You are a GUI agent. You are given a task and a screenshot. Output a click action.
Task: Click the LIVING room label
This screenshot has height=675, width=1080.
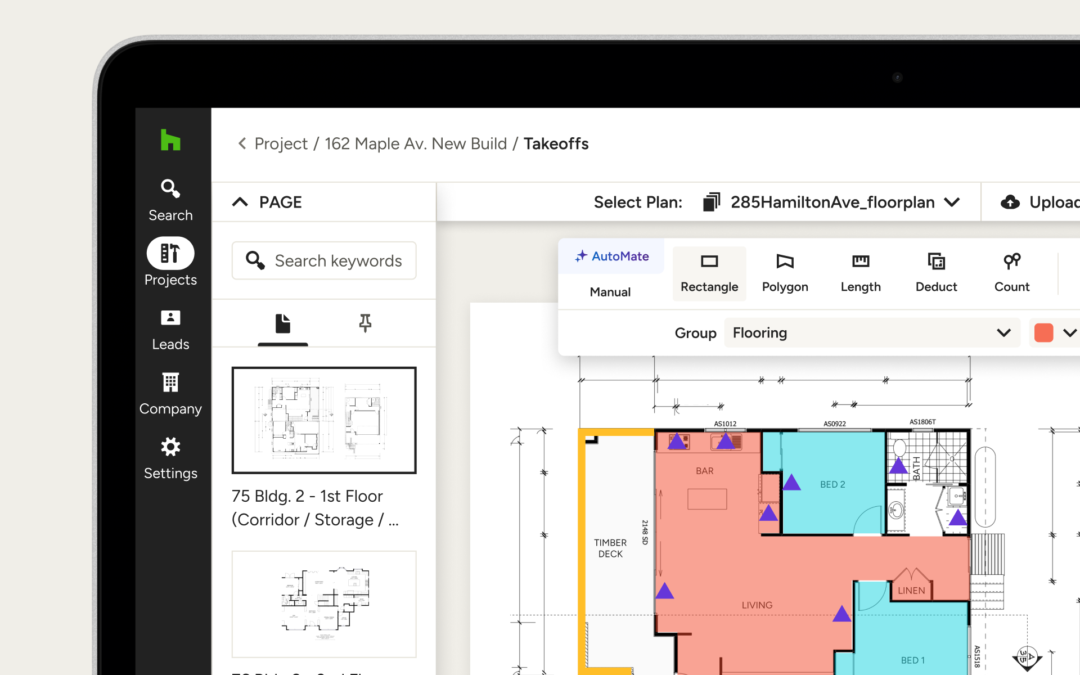click(757, 605)
